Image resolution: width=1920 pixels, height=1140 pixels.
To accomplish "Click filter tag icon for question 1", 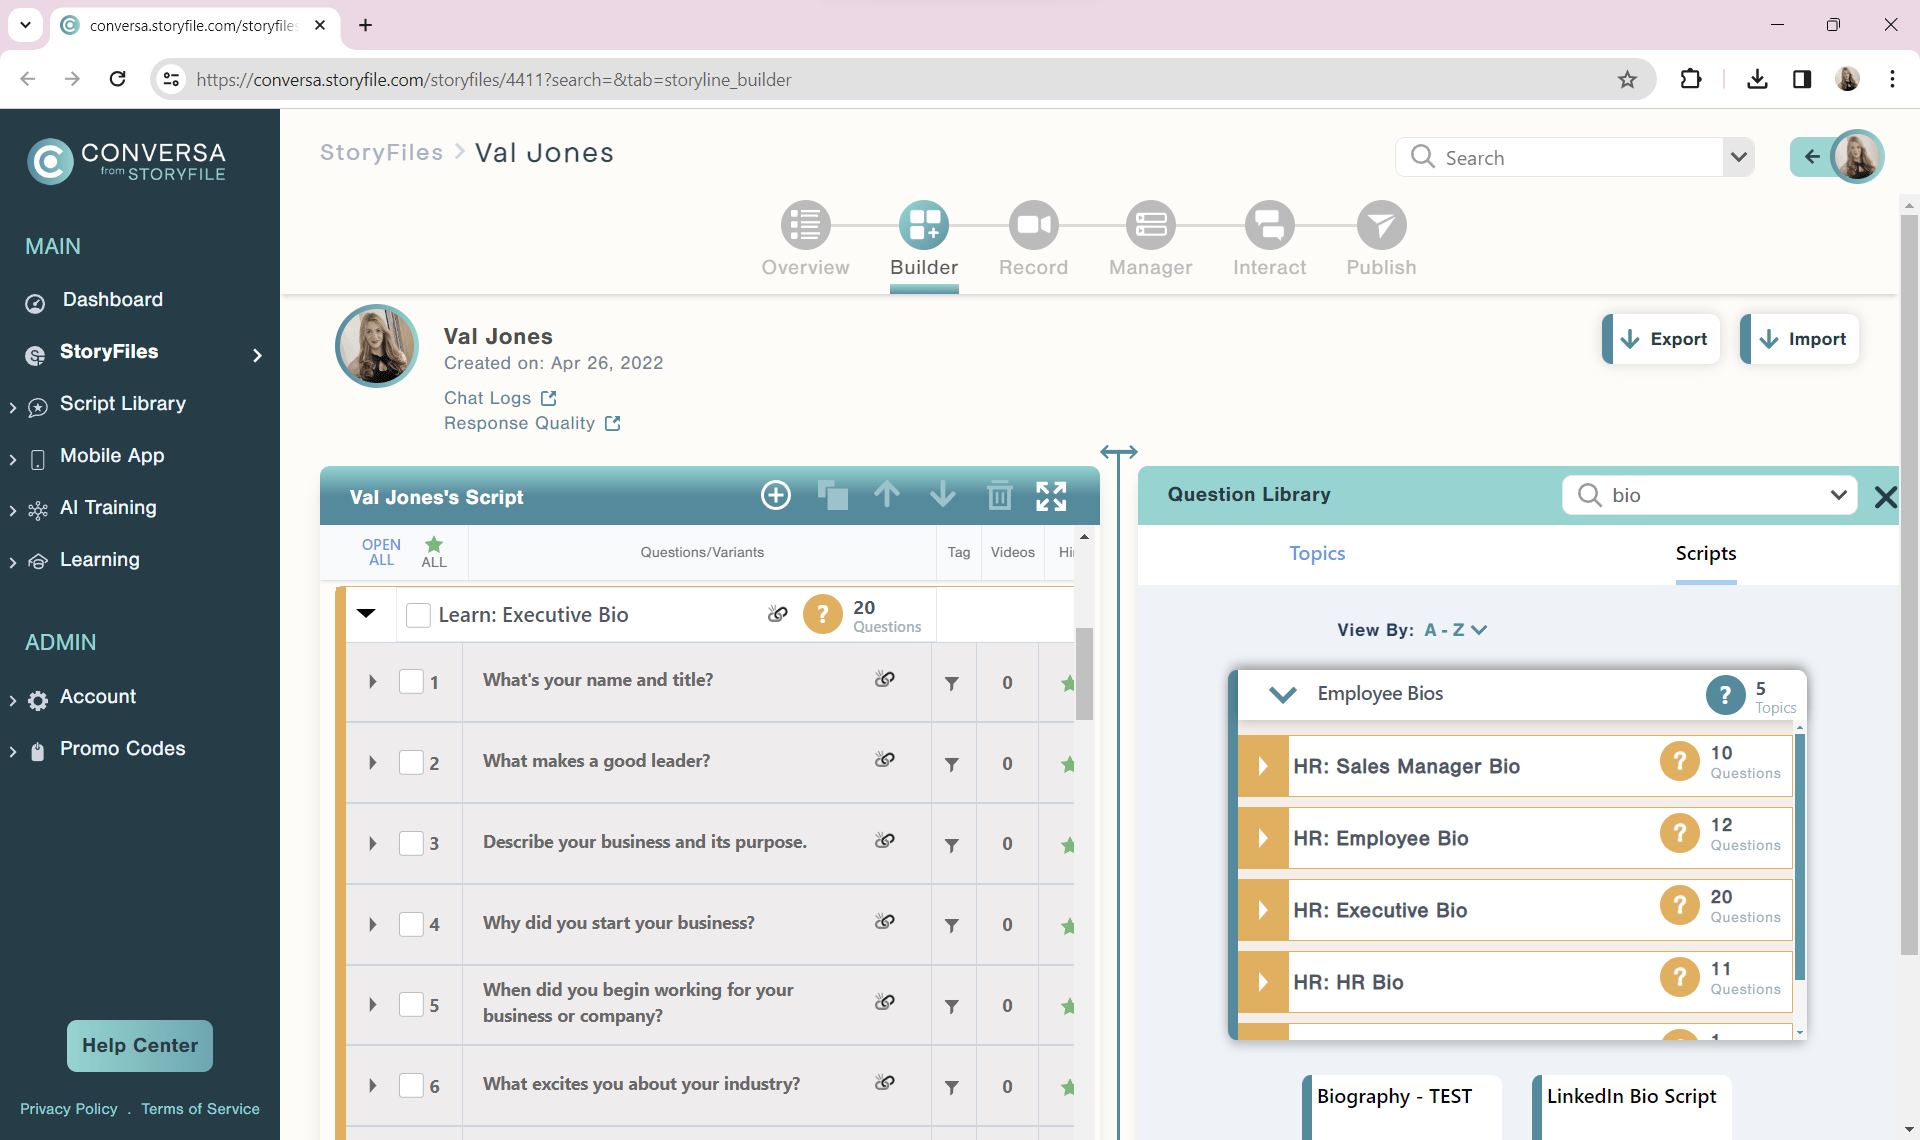I will coord(952,683).
